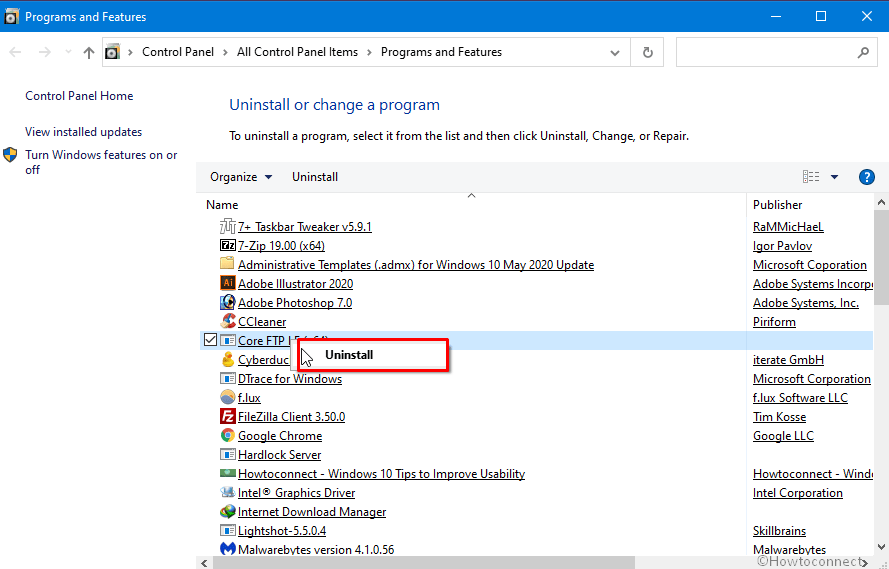889x569 pixels.
Task: Click the Uninstall toolbar button
Action: coord(315,177)
